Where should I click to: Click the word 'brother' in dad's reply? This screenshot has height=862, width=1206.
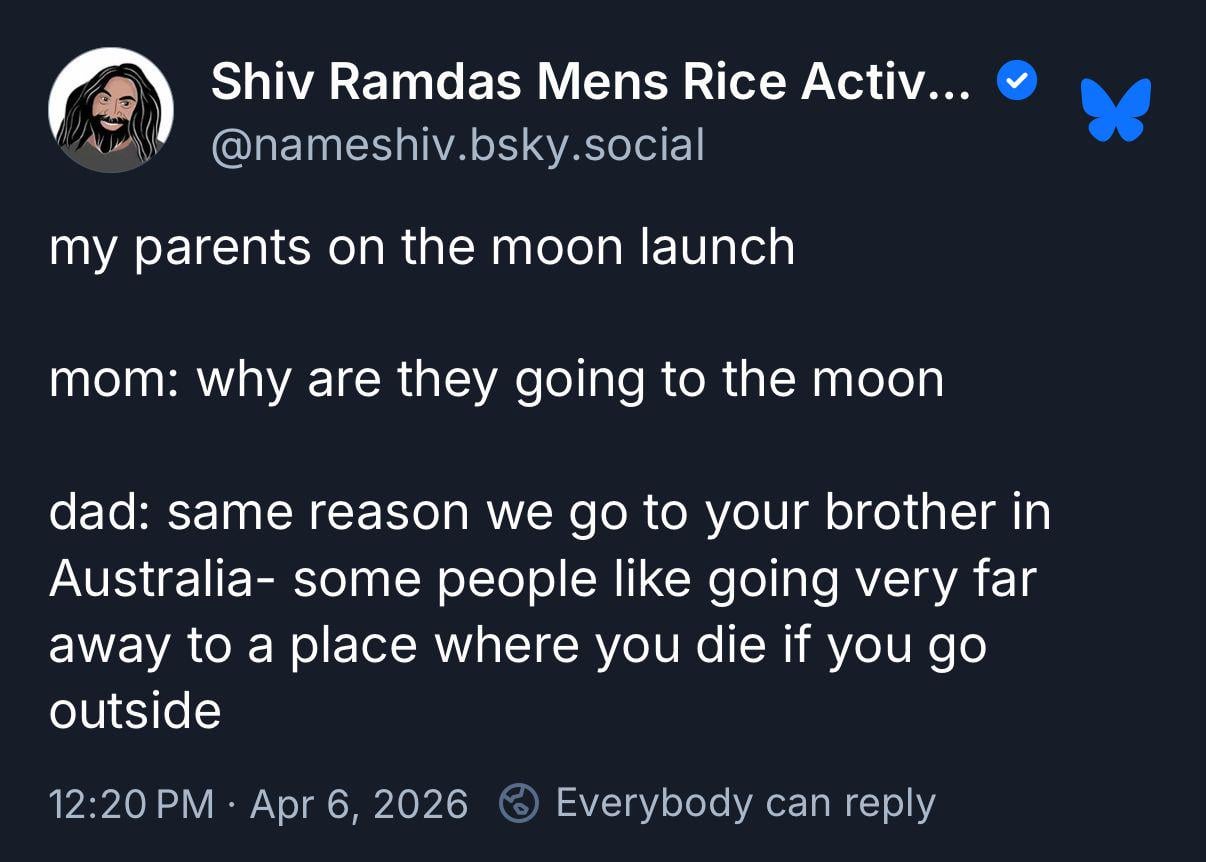910,512
